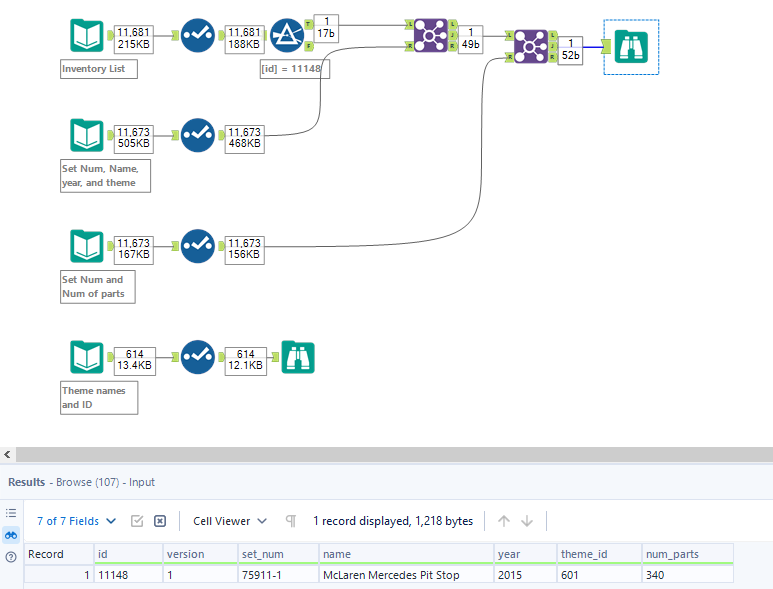The image size is (773, 589).
Task: Select the Select tool with 11,673 468KB output
Action: click(198, 135)
